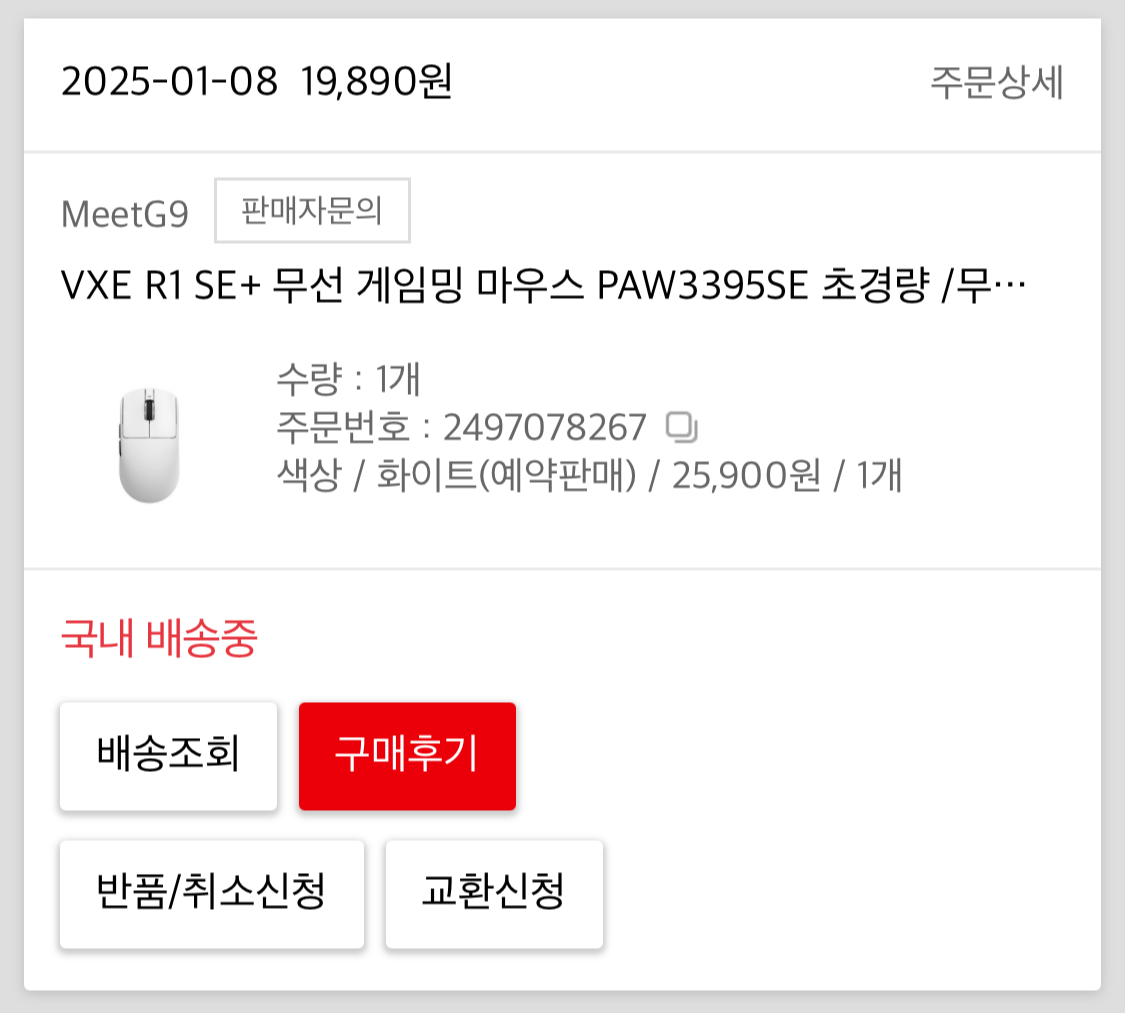Copy the order number with the copy icon
The width and height of the screenshot is (1125, 1013).
click(x=681, y=427)
